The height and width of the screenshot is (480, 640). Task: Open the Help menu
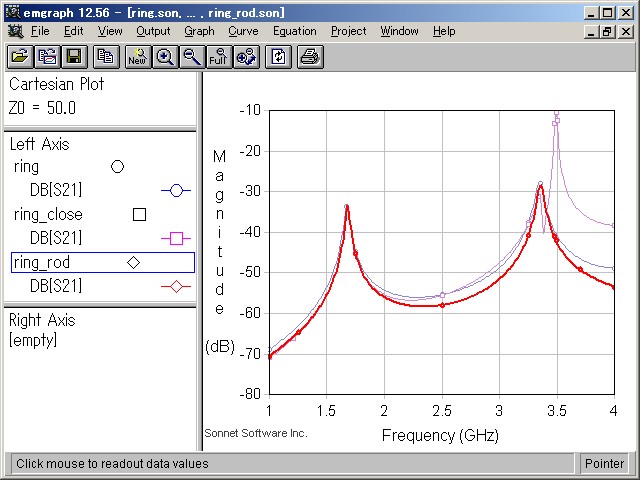444,31
